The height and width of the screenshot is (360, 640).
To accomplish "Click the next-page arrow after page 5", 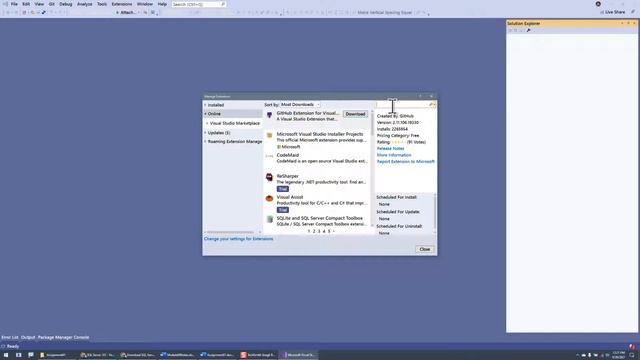I will pos(333,231).
